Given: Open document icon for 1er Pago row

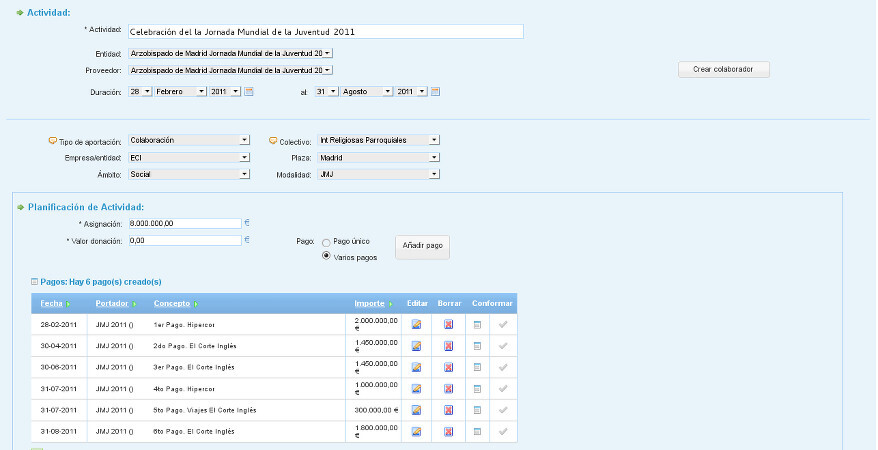Looking at the screenshot, I should click(x=477, y=325).
